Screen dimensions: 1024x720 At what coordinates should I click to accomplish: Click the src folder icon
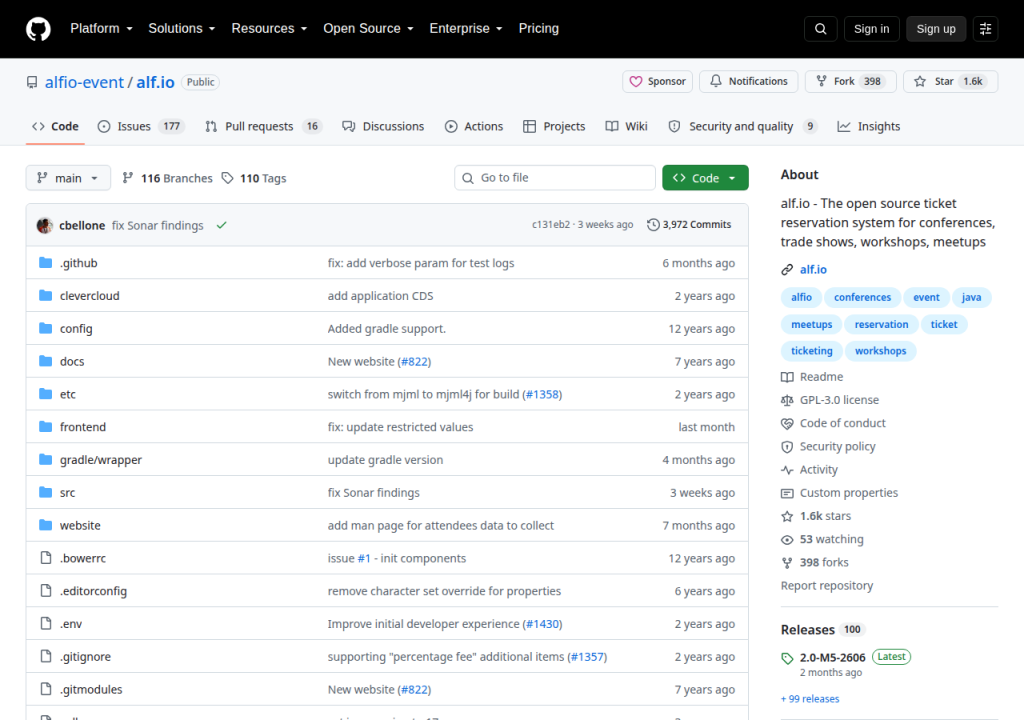46,492
